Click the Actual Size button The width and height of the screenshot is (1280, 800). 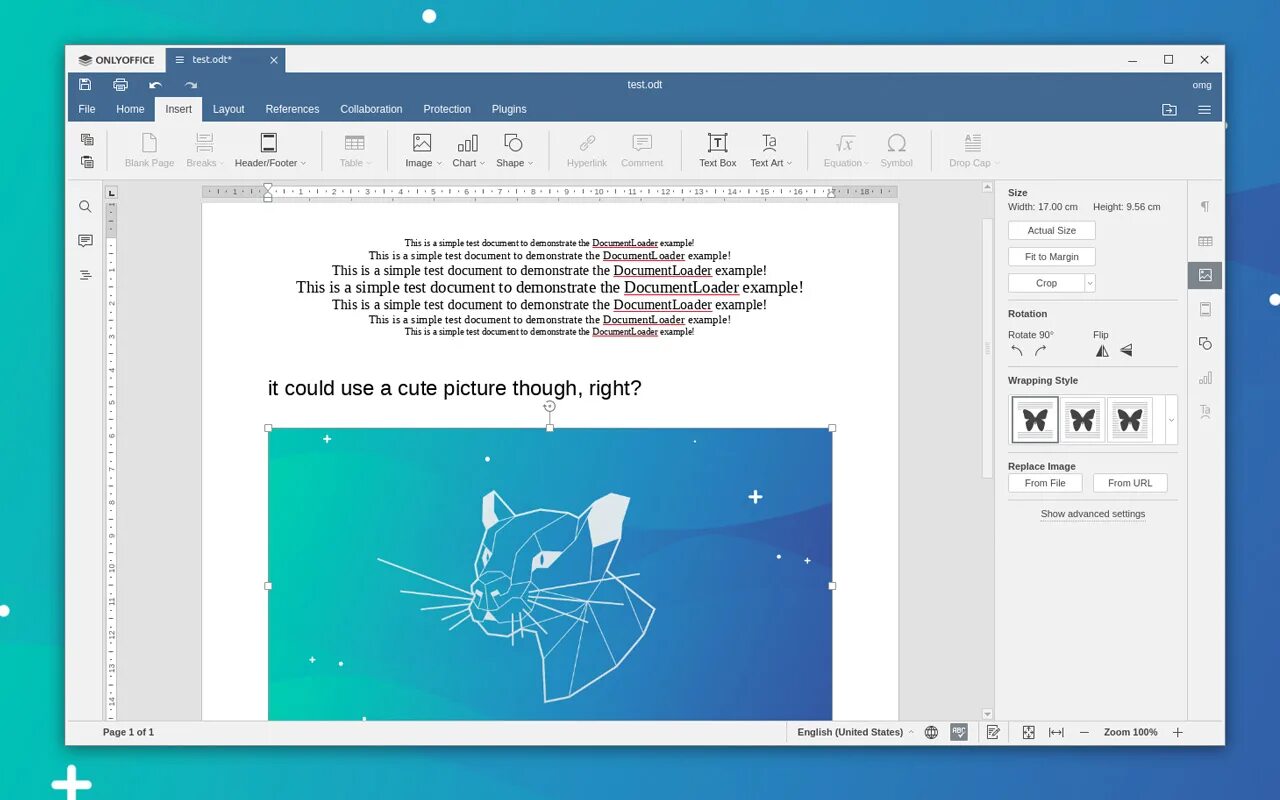(1052, 230)
